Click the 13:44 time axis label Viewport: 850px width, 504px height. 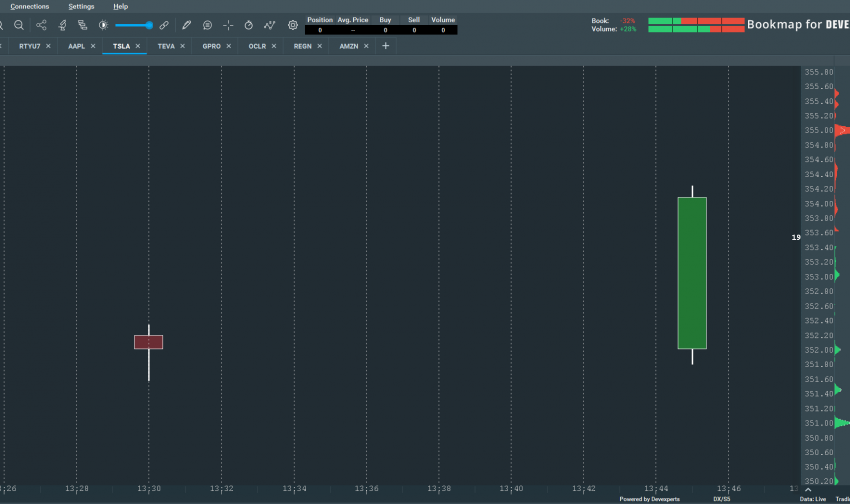[656, 489]
